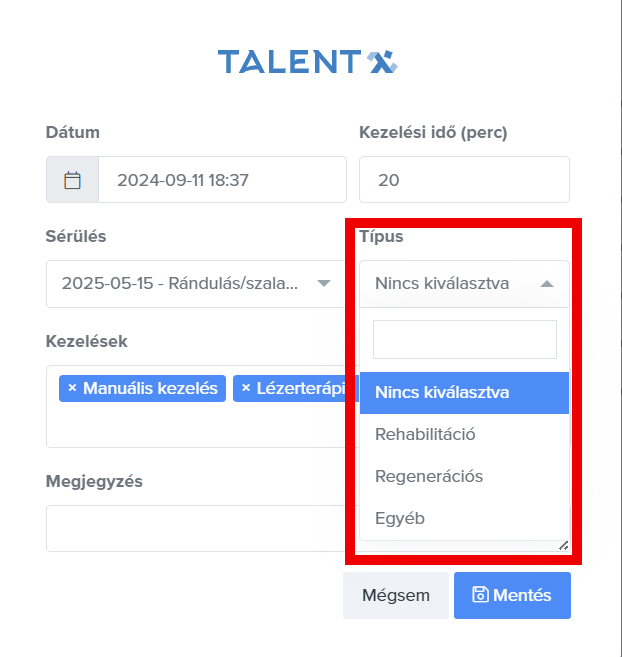Focus the Kezelési idő (perc) field
Viewport: 622px width, 657px height.
click(x=464, y=180)
